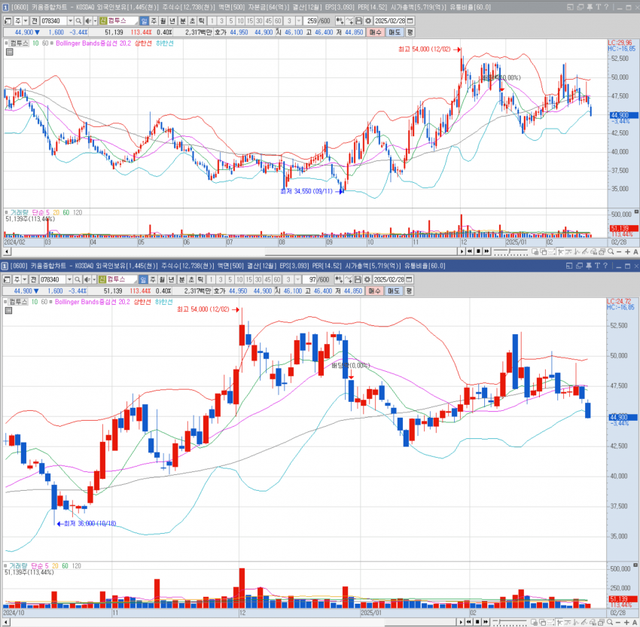
Task: Click the 매도 sell button in lower chart
Action: click(x=392, y=289)
